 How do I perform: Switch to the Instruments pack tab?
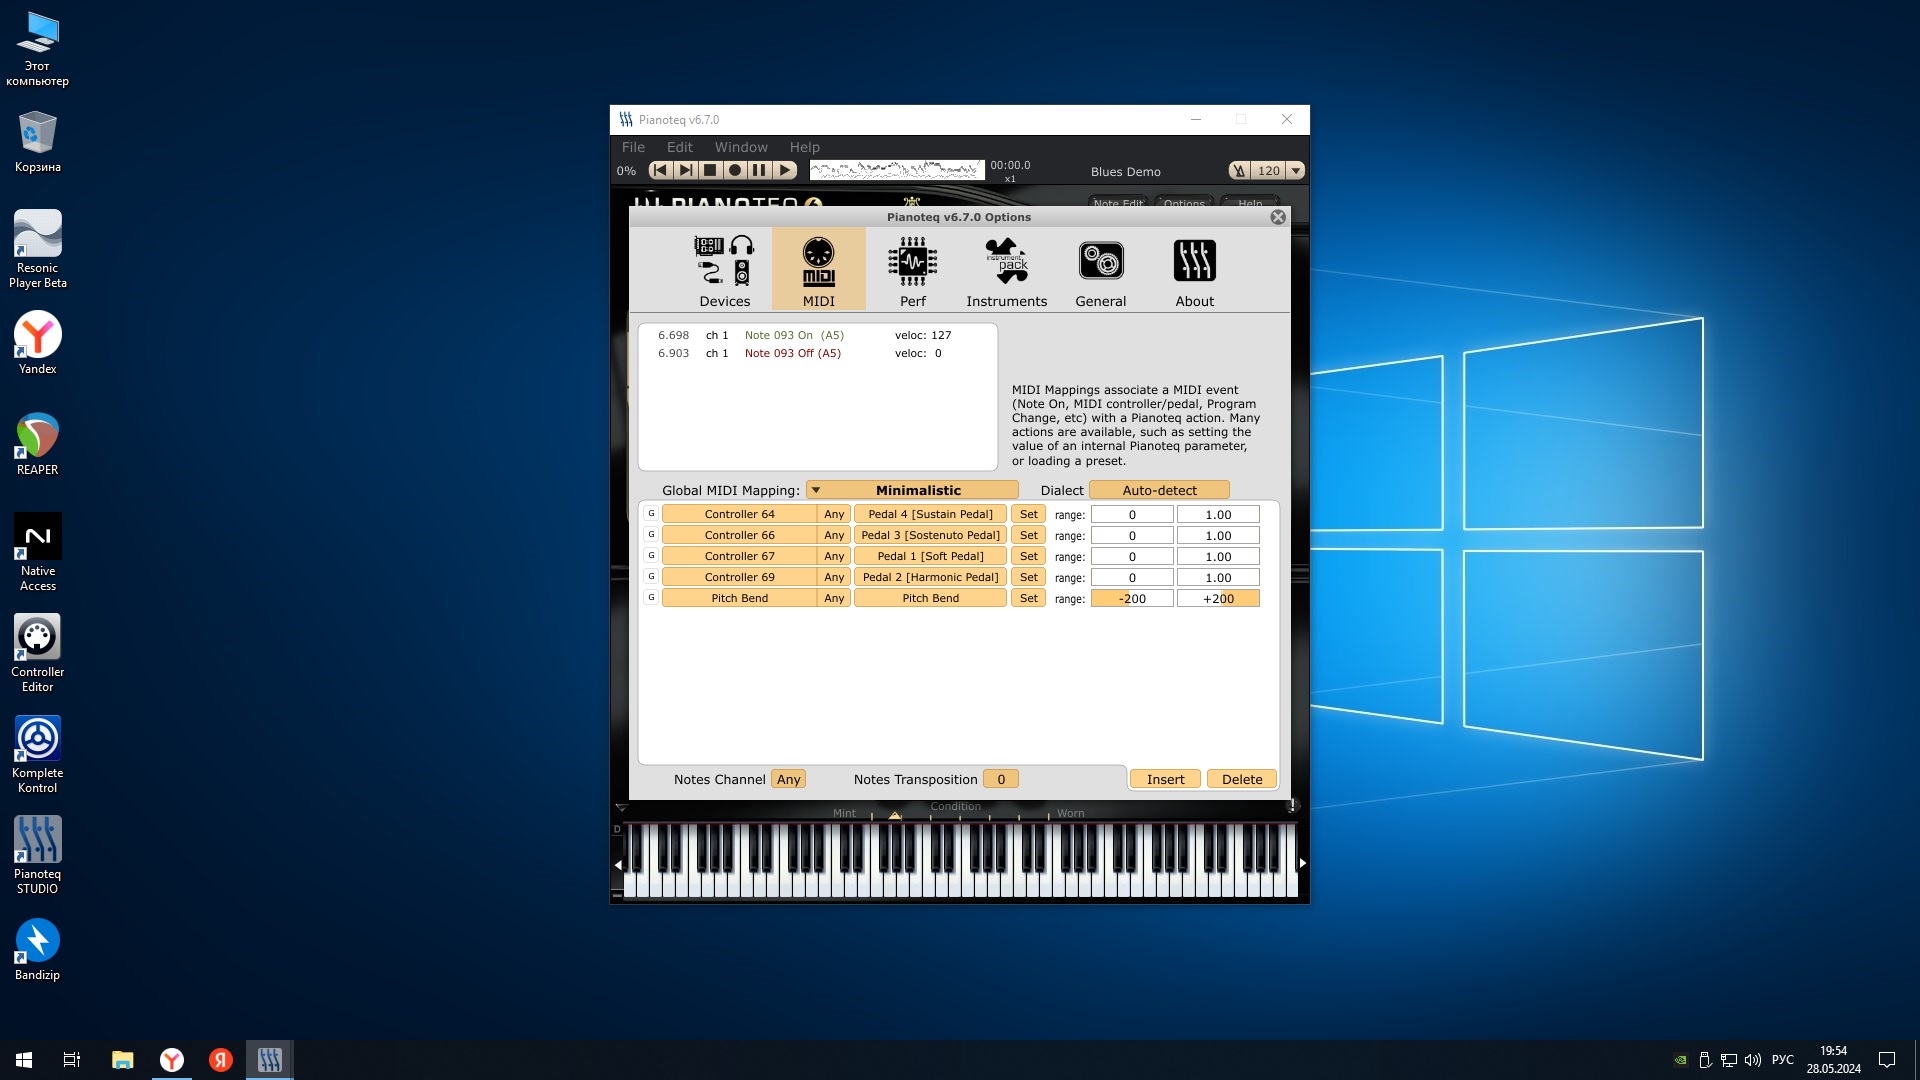pyautogui.click(x=1006, y=270)
